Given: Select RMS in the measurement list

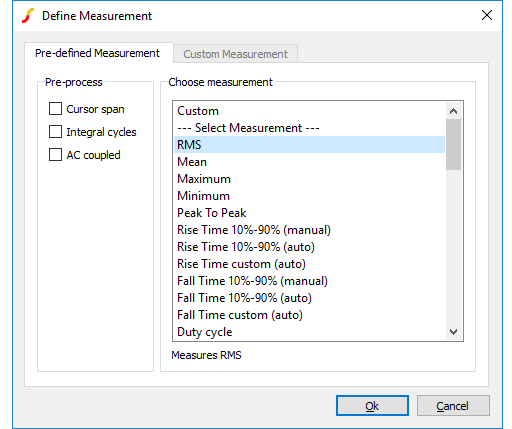Looking at the screenshot, I should coord(309,145).
